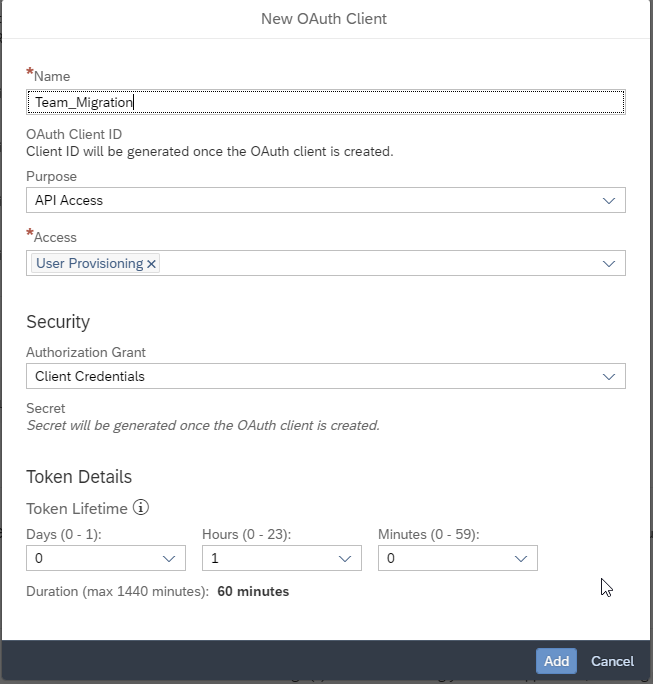Click the Token Lifetime info icon
The image size is (653, 684).
click(141, 507)
